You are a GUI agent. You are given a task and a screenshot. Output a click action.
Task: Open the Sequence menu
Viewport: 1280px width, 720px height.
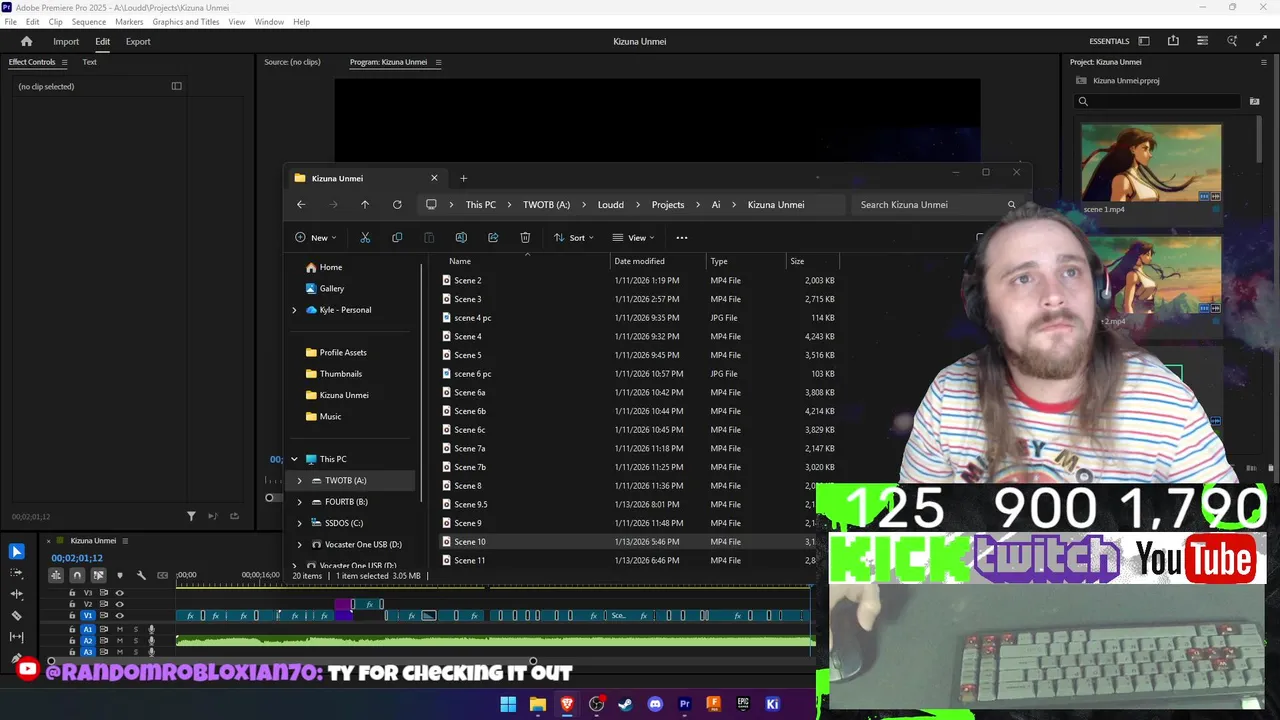pos(89,22)
